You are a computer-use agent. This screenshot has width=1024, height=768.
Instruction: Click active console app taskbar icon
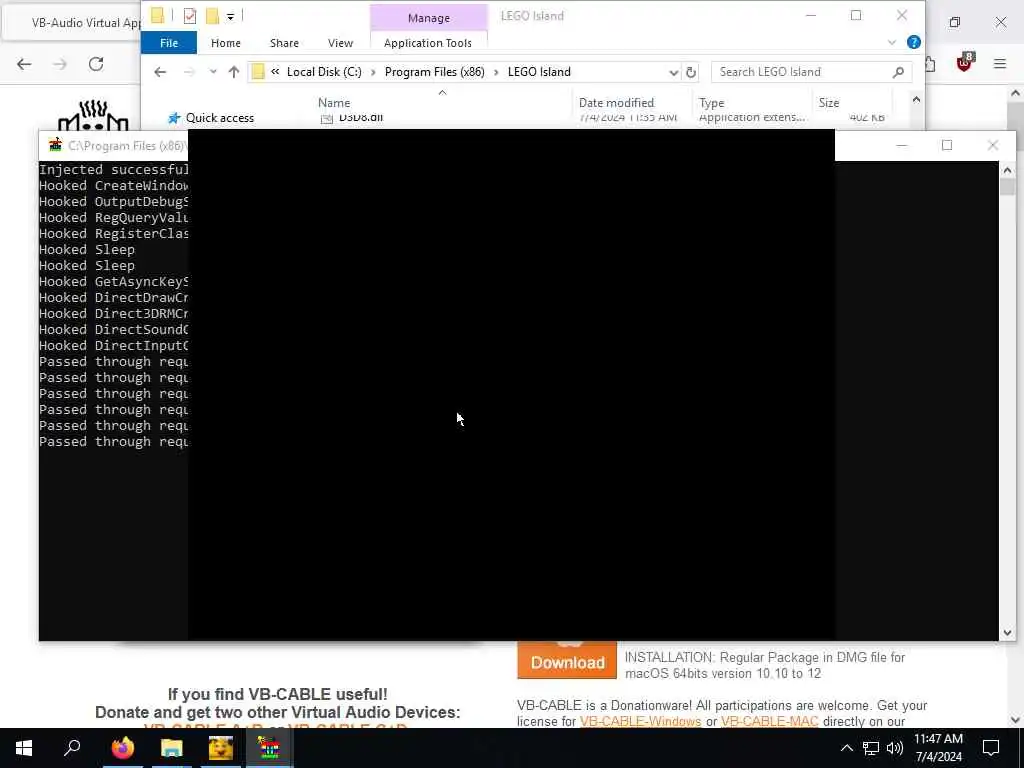pos(269,748)
